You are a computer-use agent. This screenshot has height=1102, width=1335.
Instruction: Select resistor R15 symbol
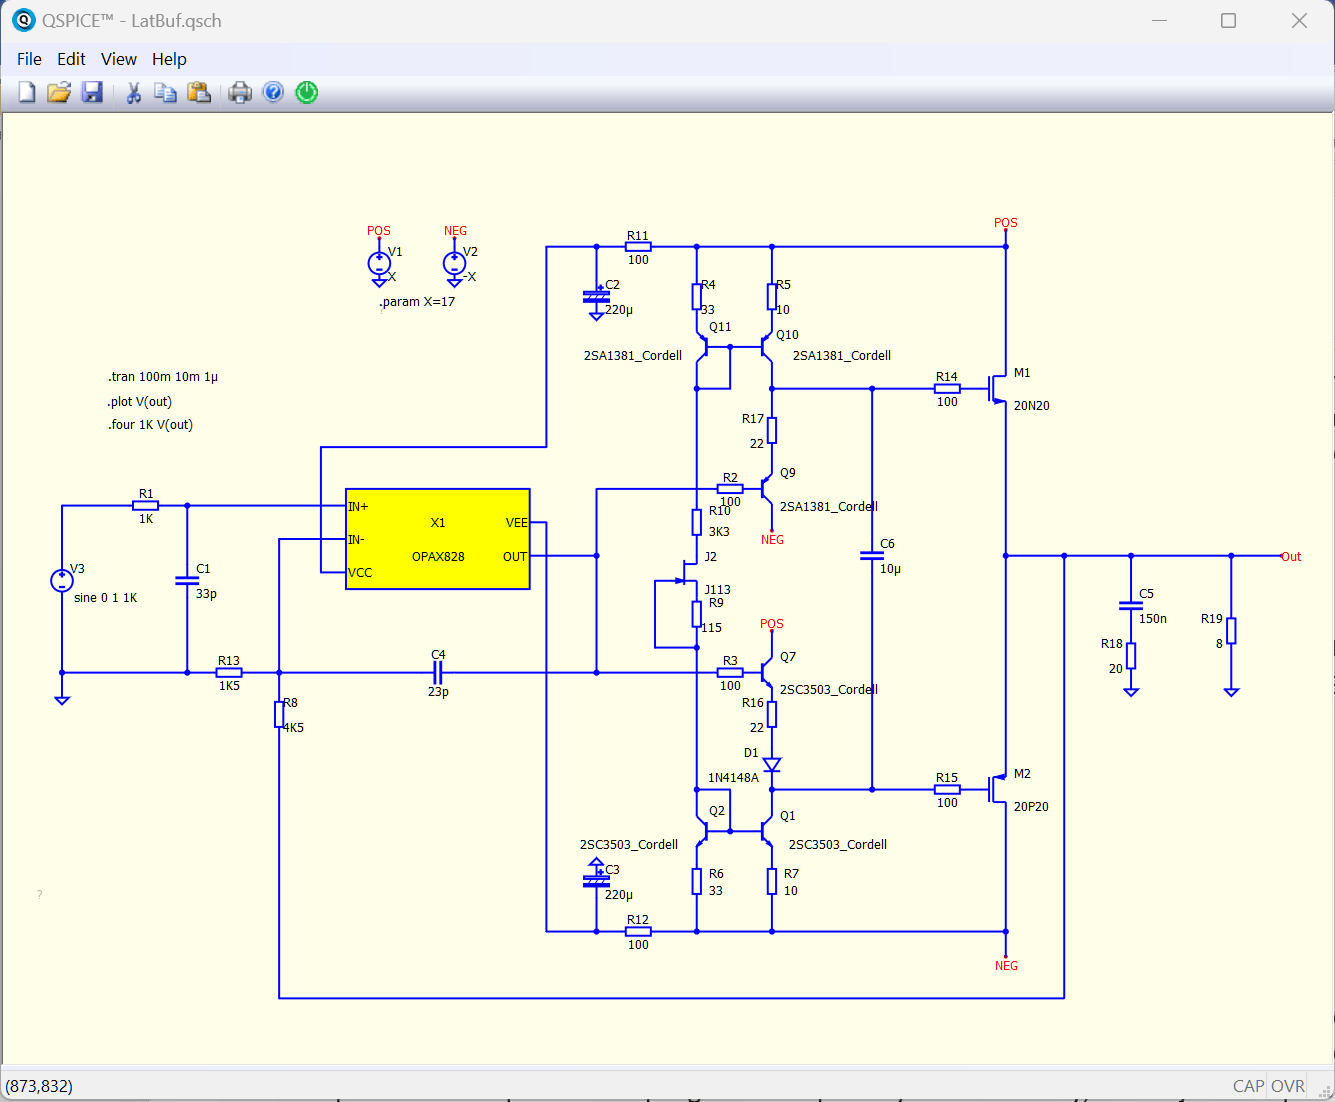pyautogui.click(x=947, y=790)
